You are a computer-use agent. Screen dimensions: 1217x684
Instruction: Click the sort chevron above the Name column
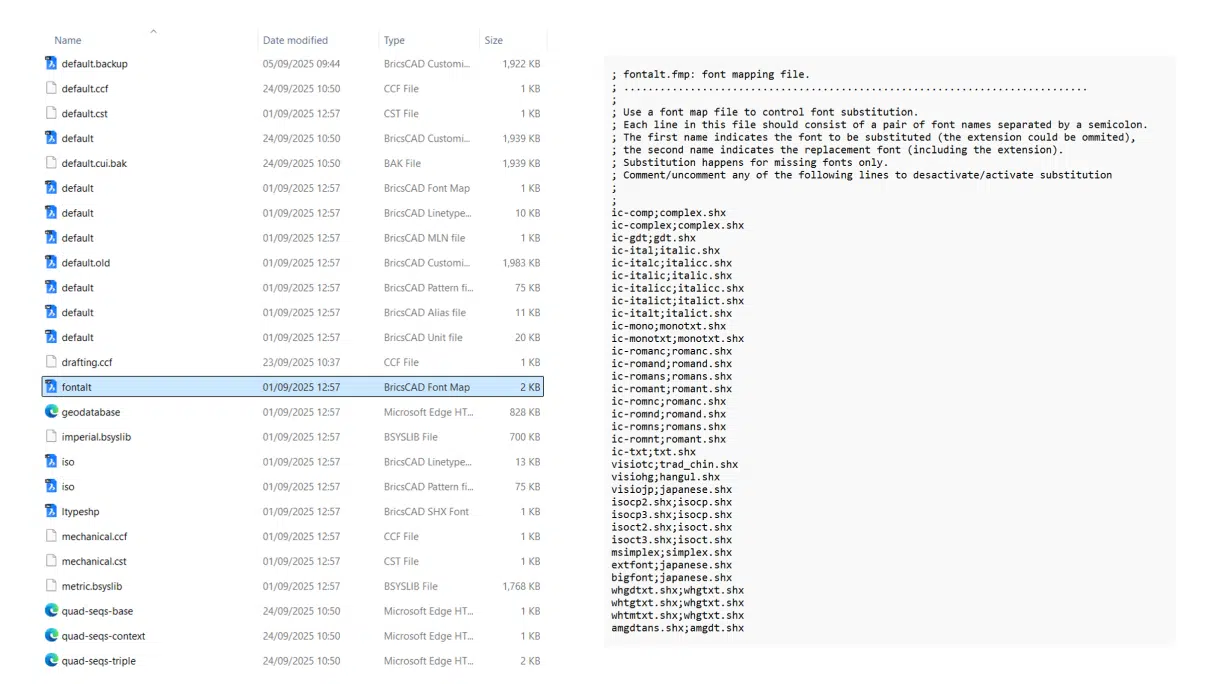point(154,32)
